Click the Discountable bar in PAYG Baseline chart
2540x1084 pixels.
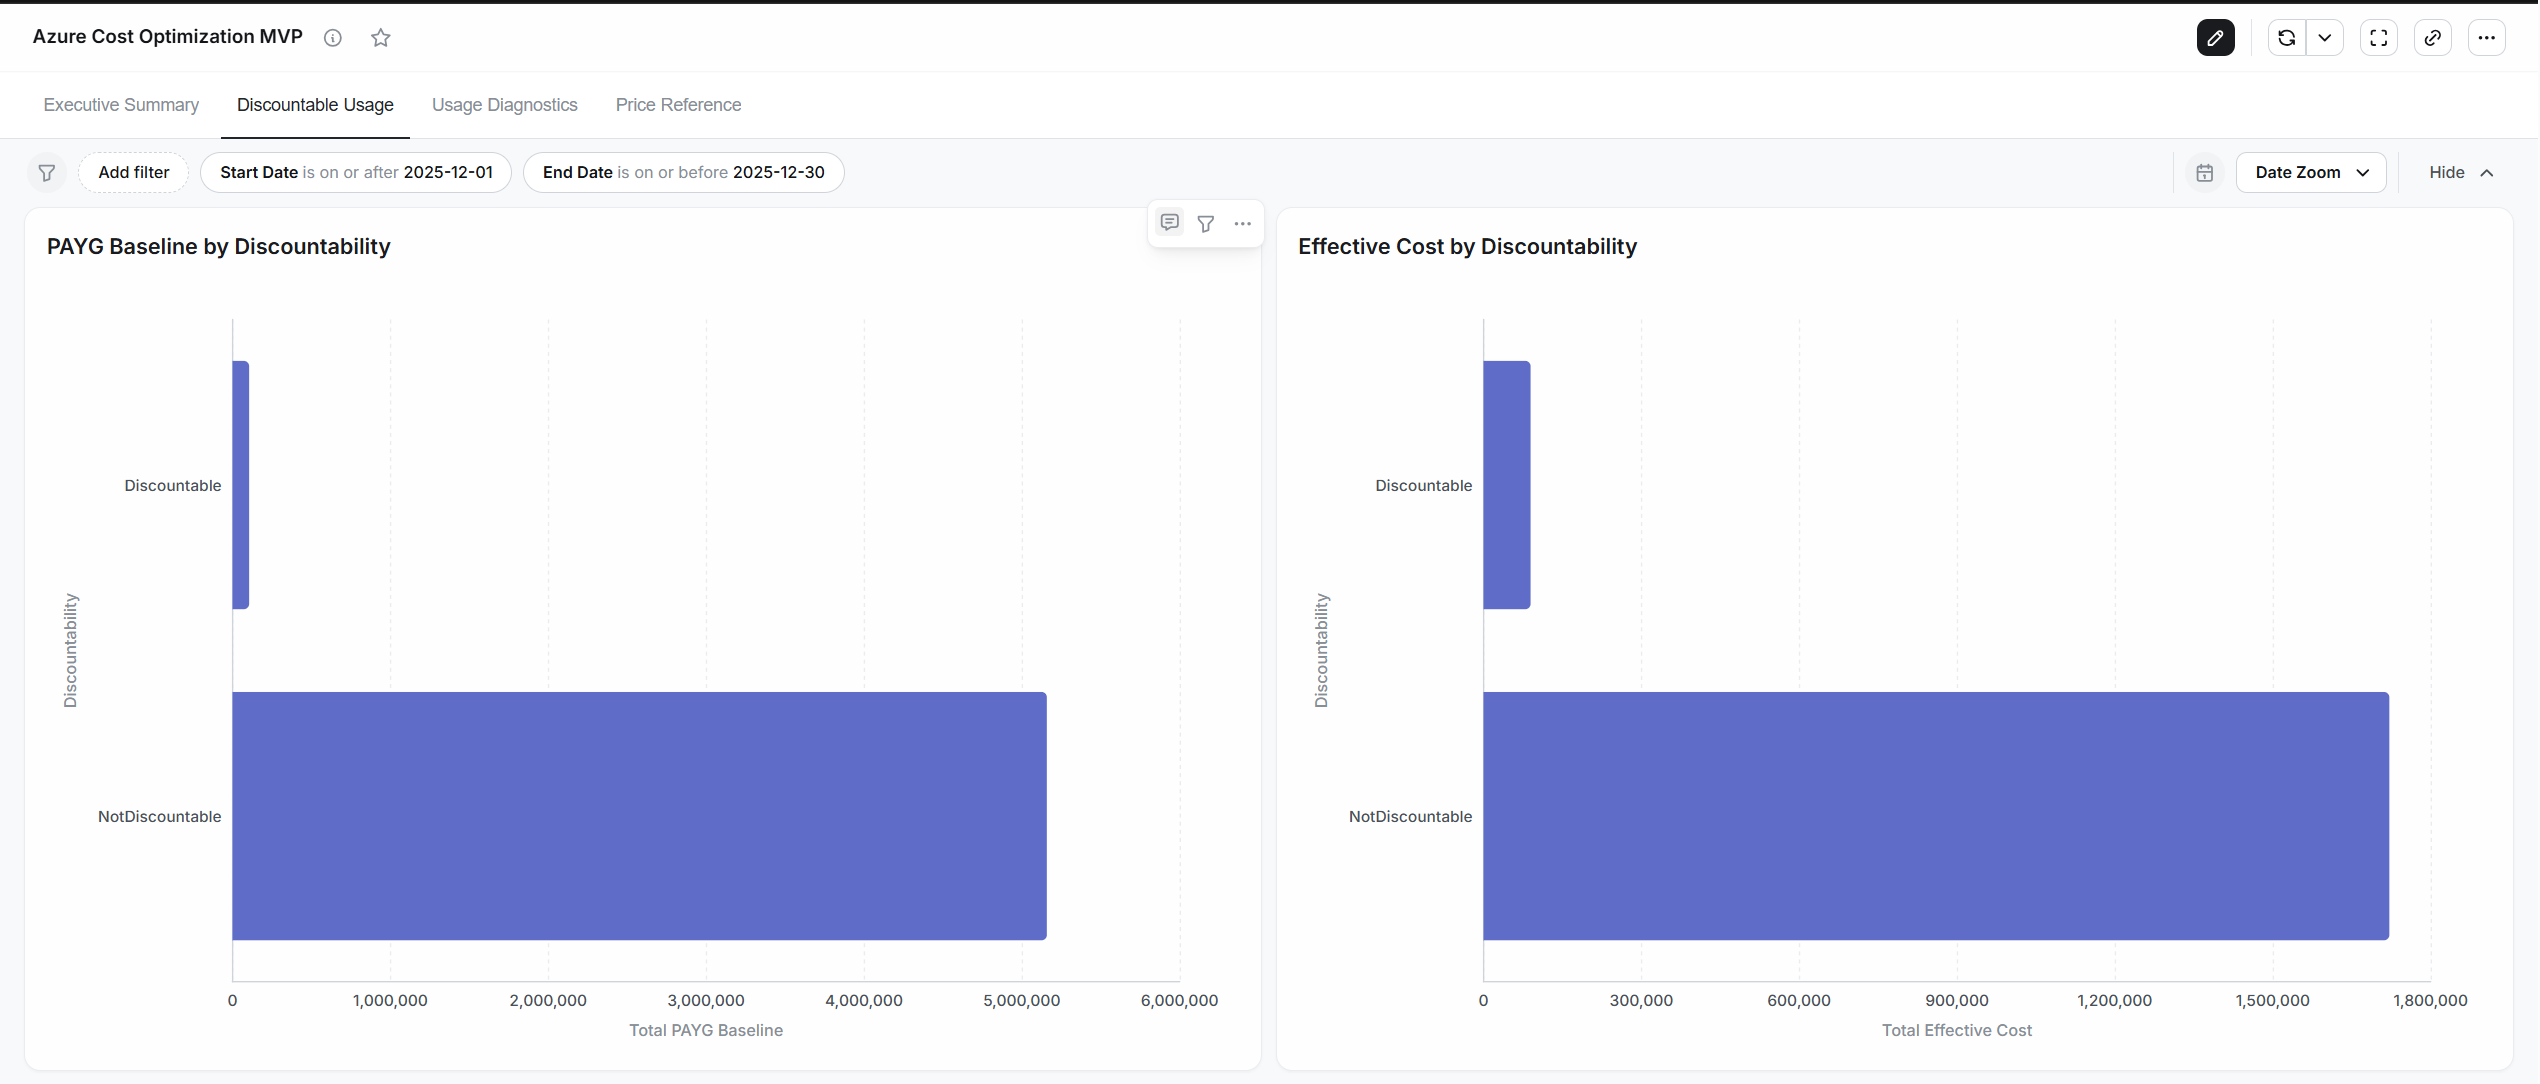point(241,485)
